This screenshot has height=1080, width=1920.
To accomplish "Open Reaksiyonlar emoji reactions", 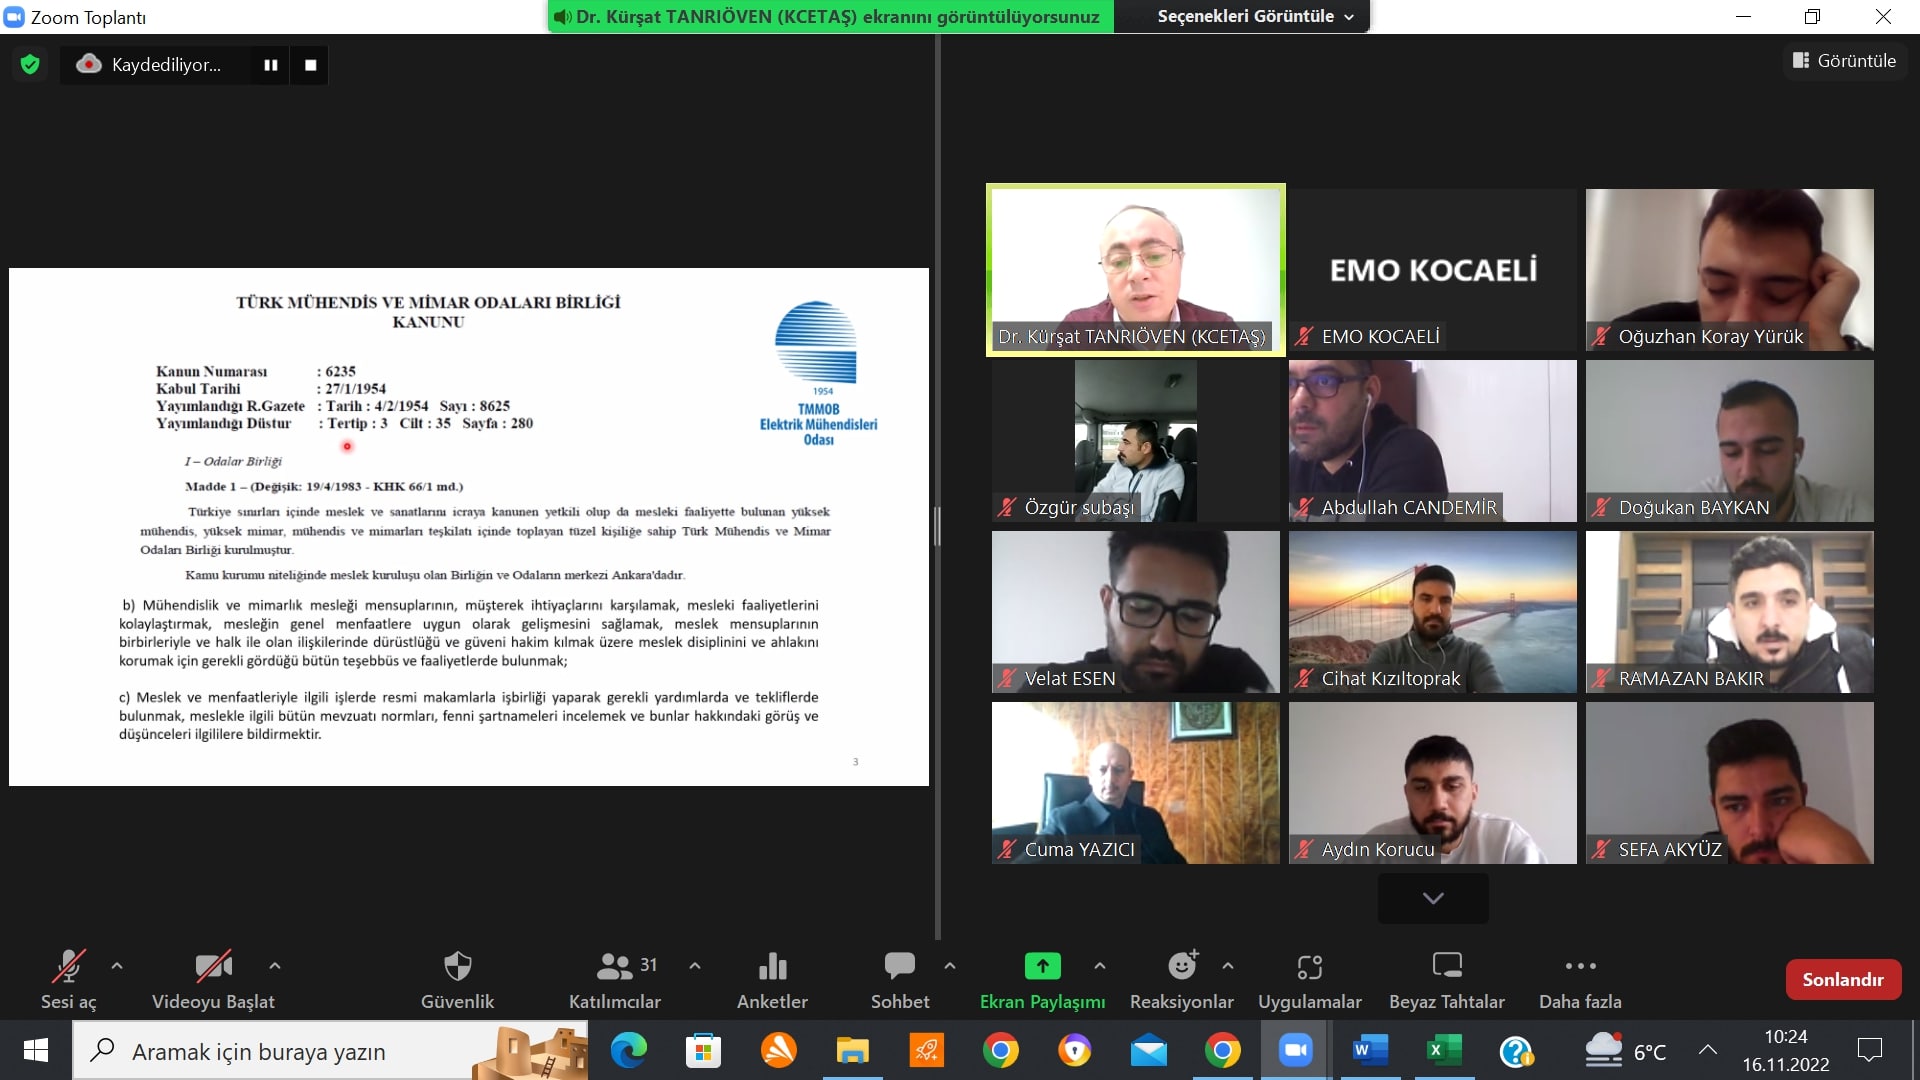I will (x=1182, y=979).
